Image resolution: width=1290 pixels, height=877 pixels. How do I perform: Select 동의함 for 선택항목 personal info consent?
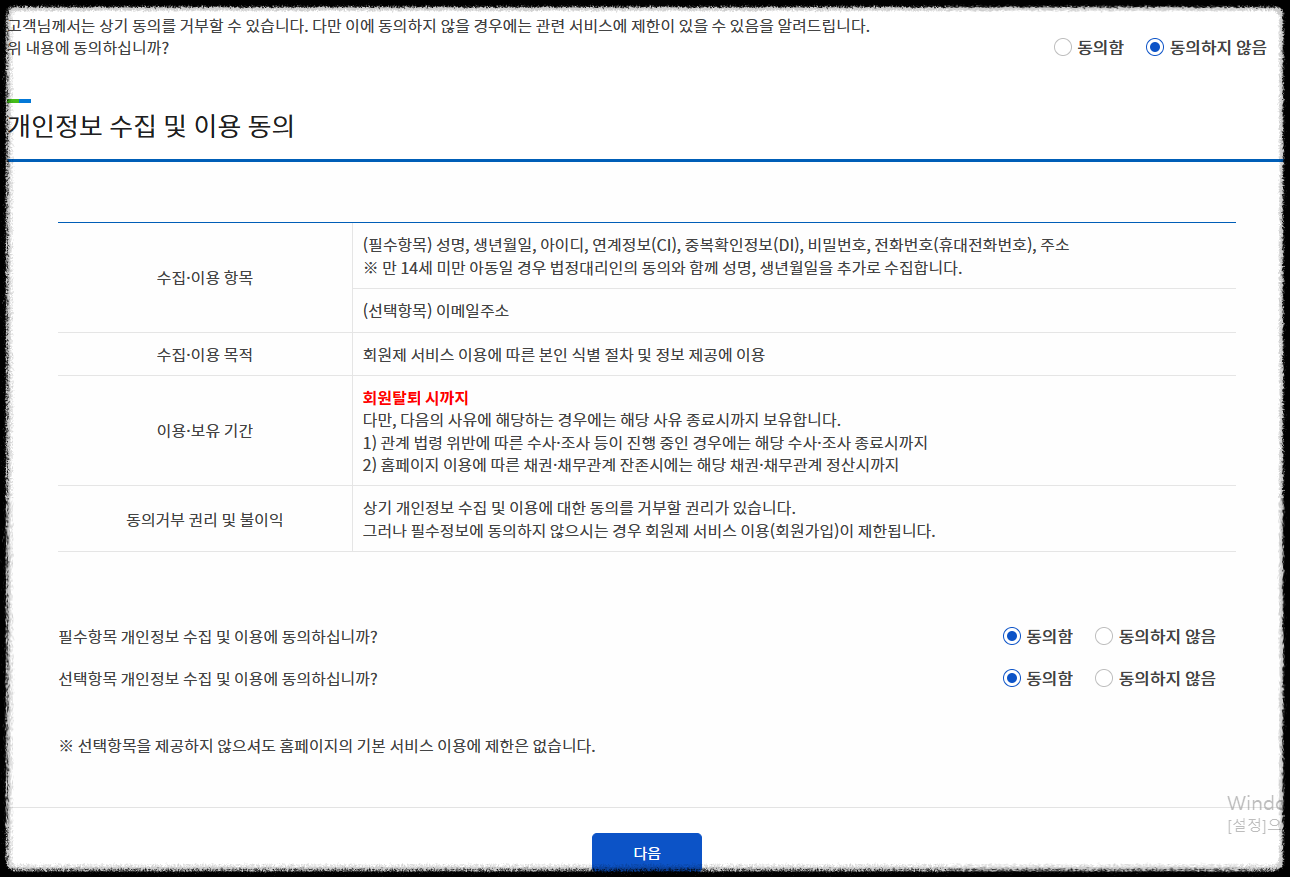pyautogui.click(x=1011, y=677)
